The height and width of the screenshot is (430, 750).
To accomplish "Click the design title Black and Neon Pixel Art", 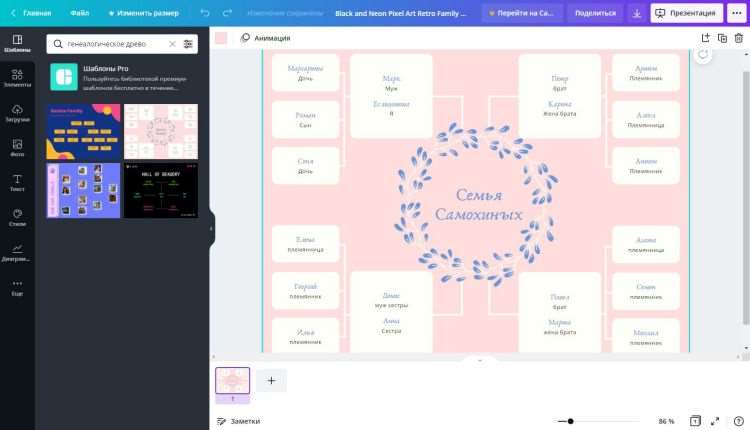I will 400,13.
